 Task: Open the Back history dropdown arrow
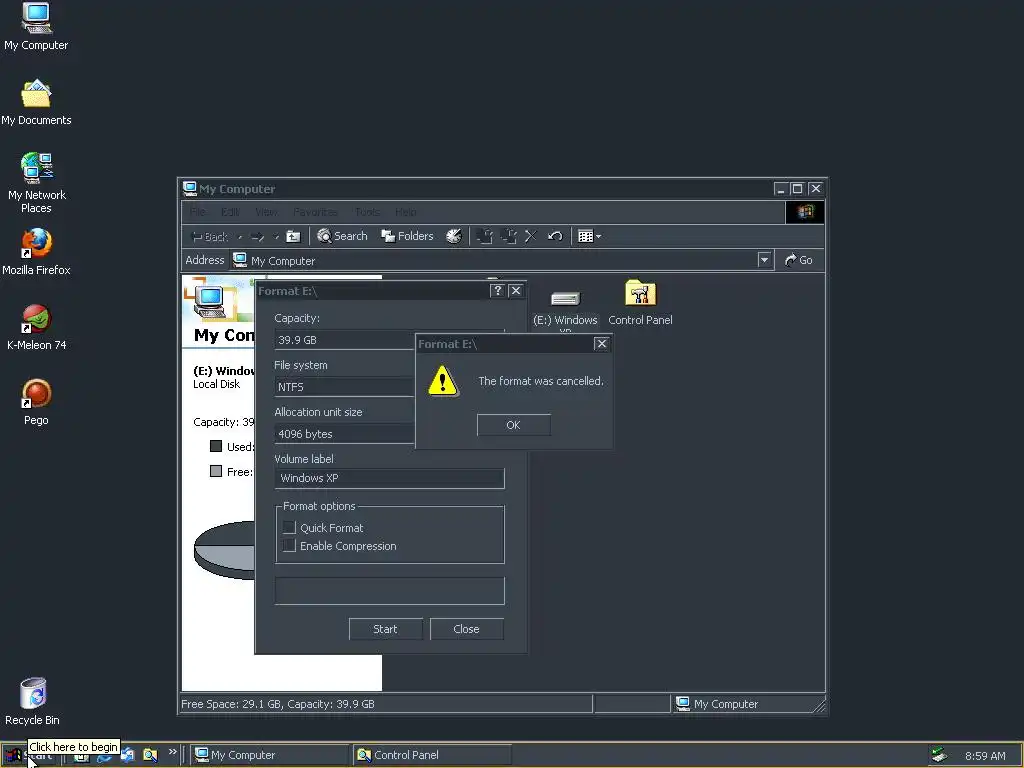coord(240,236)
